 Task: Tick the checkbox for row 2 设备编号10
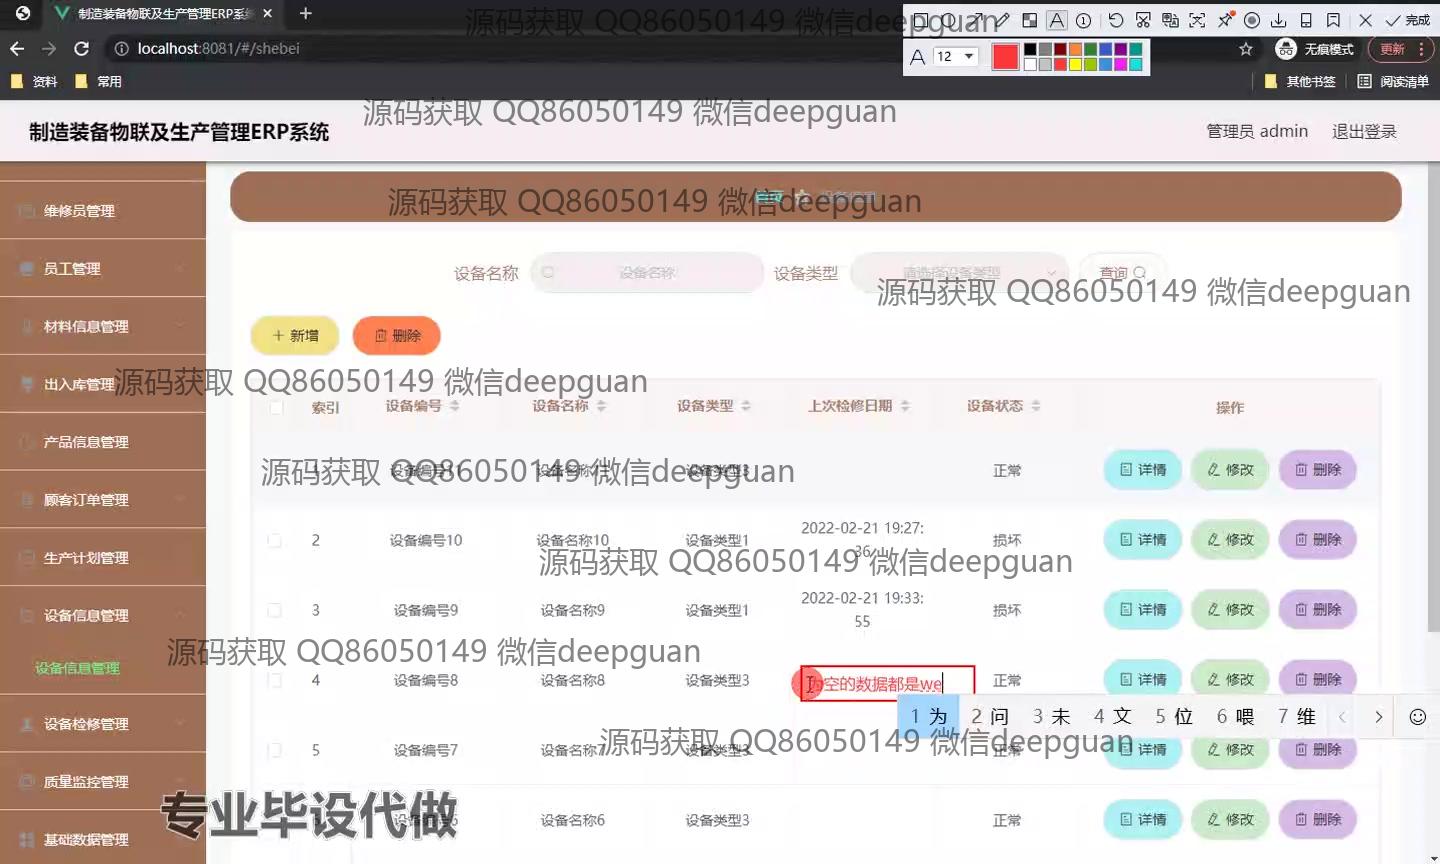275,540
